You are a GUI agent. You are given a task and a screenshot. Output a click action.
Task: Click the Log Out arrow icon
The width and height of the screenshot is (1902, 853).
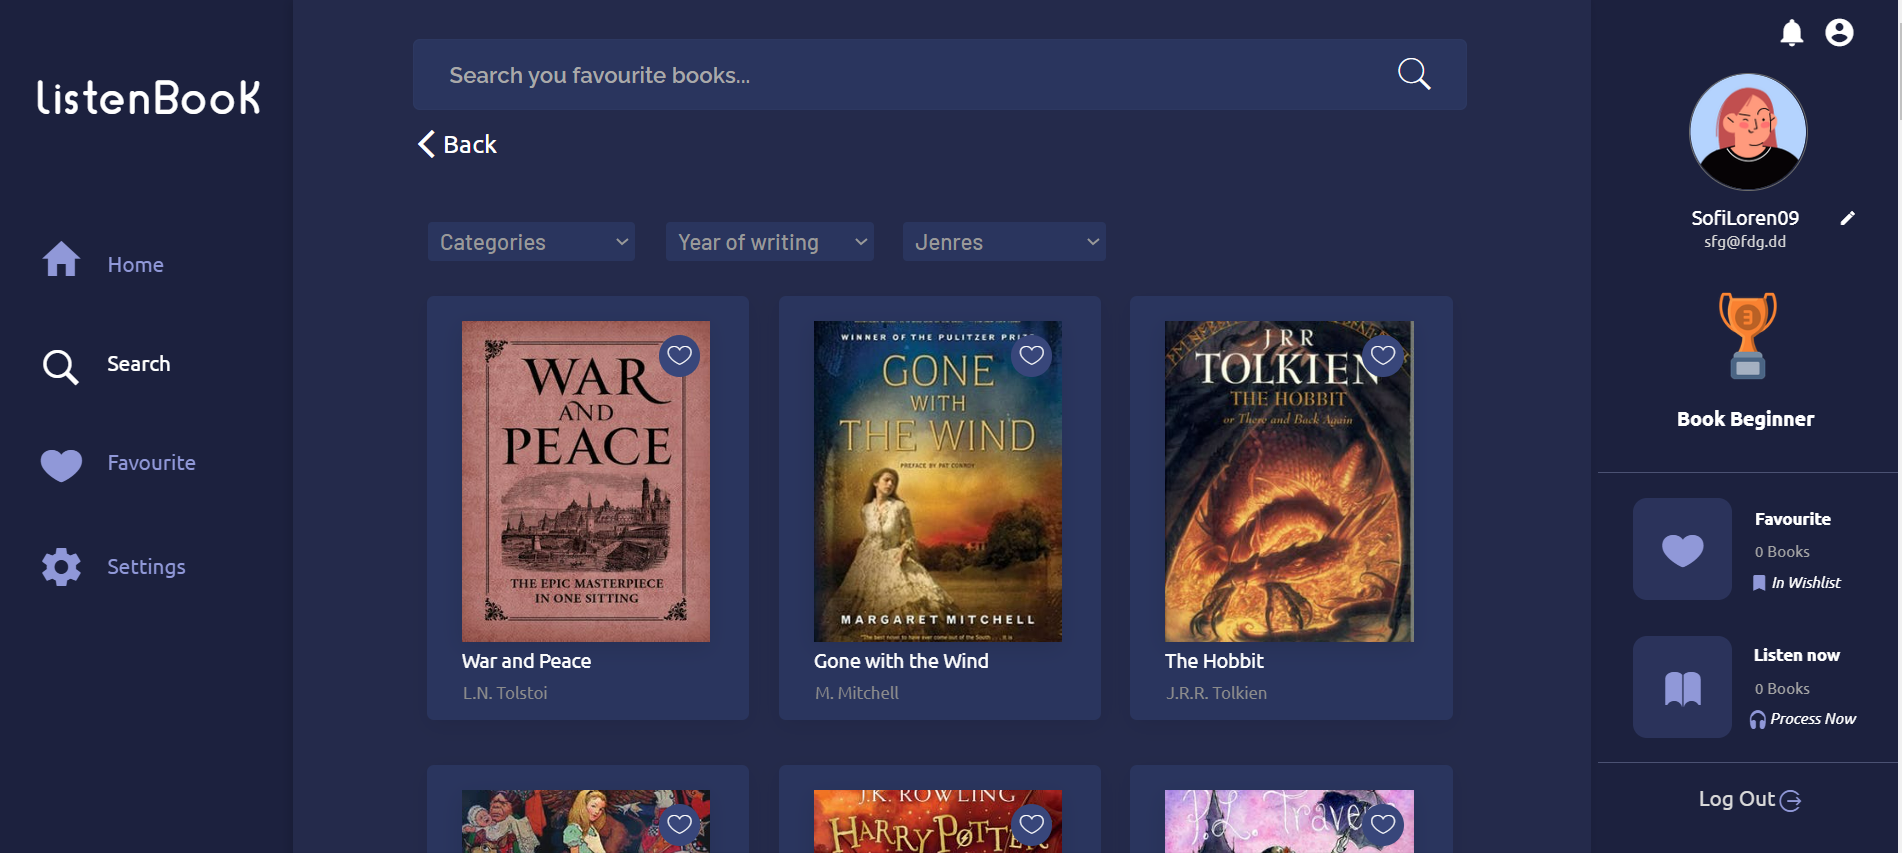pyautogui.click(x=1790, y=800)
